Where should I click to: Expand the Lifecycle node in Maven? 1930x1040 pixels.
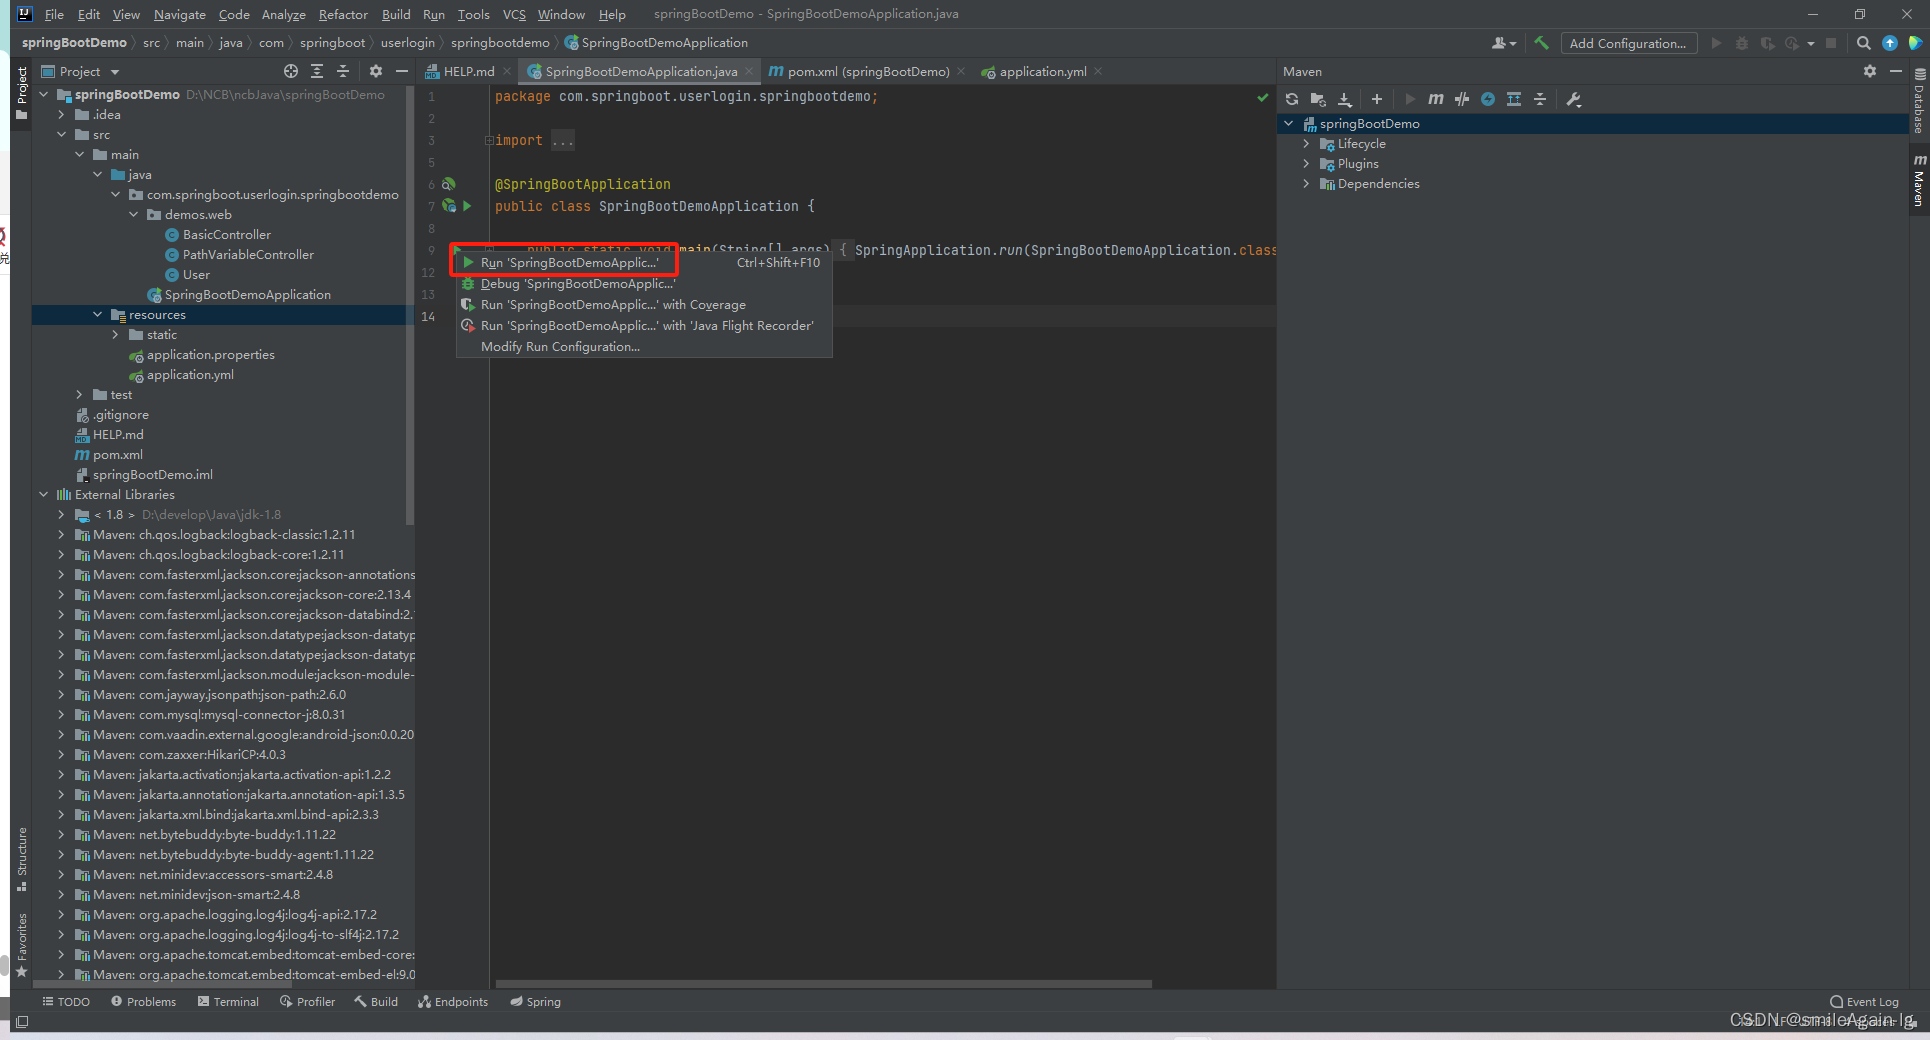tap(1306, 144)
